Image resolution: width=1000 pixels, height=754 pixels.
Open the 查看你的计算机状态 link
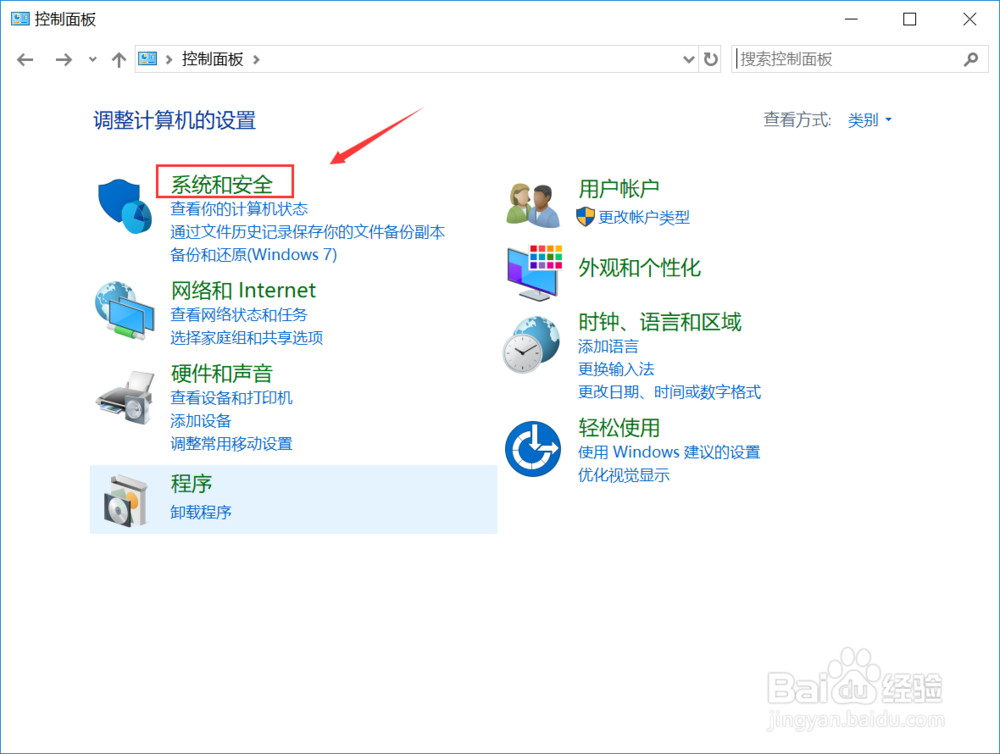(240, 209)
